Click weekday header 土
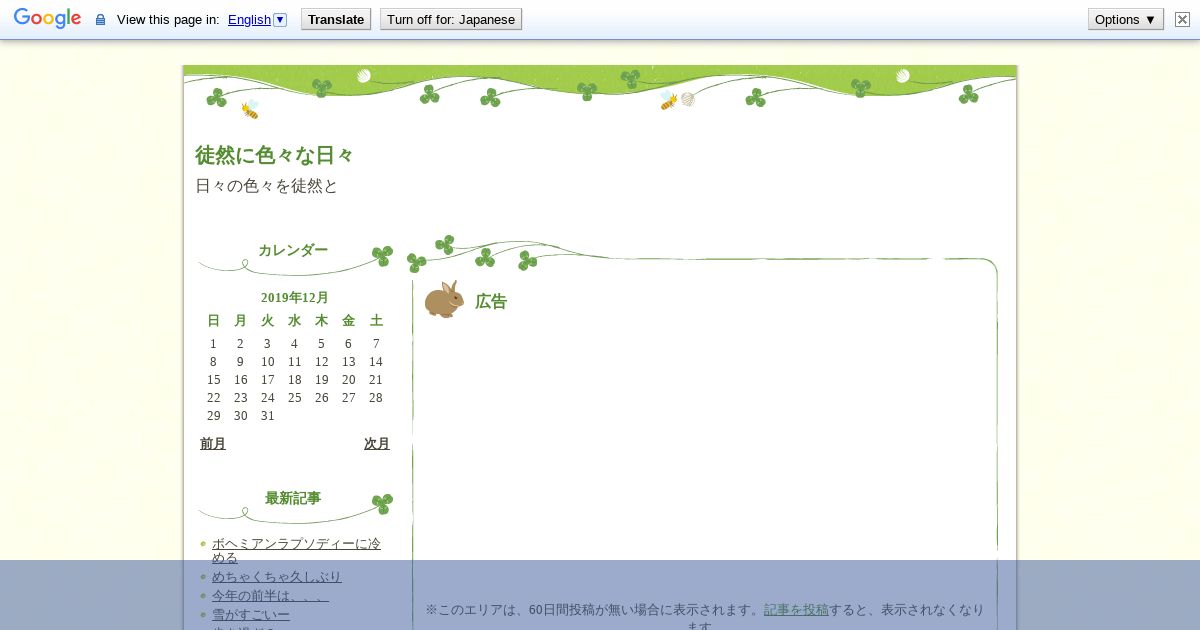The height and width of the screenshot is (630, 1200). click(376, 320)
